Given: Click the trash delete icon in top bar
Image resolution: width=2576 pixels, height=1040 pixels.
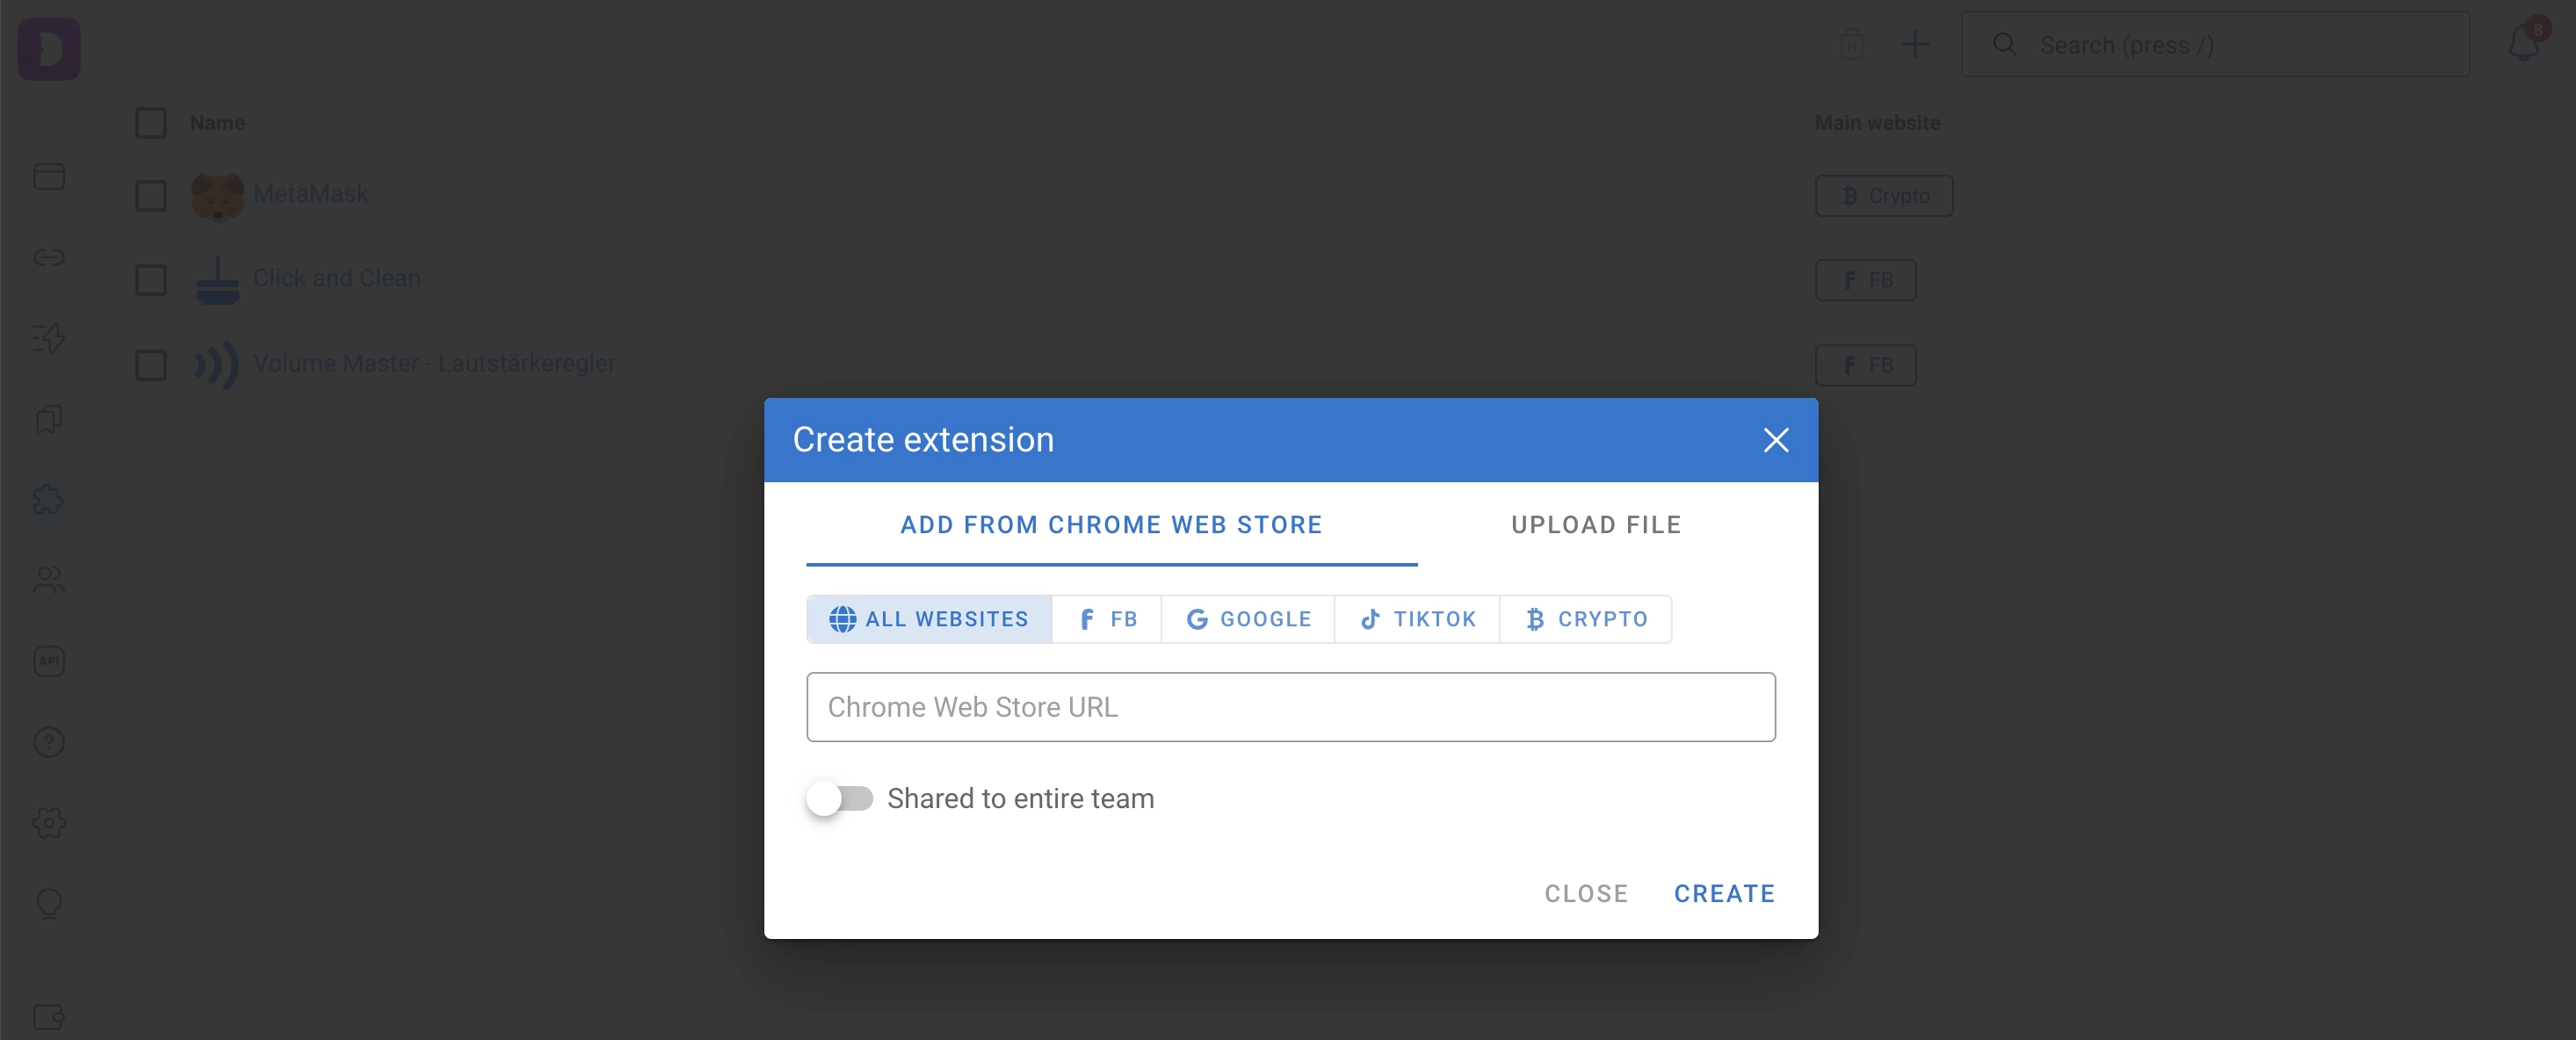Looking at the screenshot, I should [1852, 44].
